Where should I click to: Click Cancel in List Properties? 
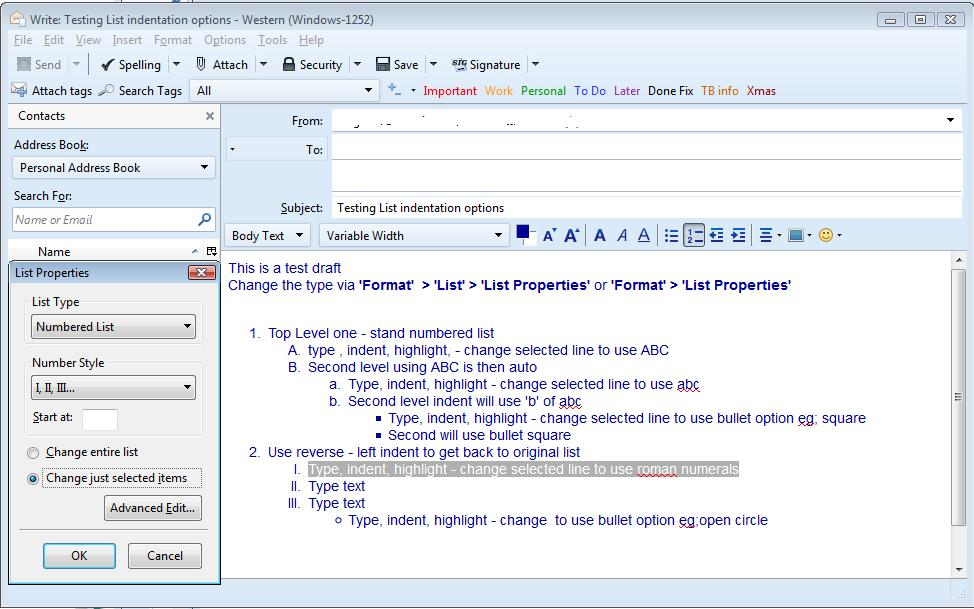(165, 556)
